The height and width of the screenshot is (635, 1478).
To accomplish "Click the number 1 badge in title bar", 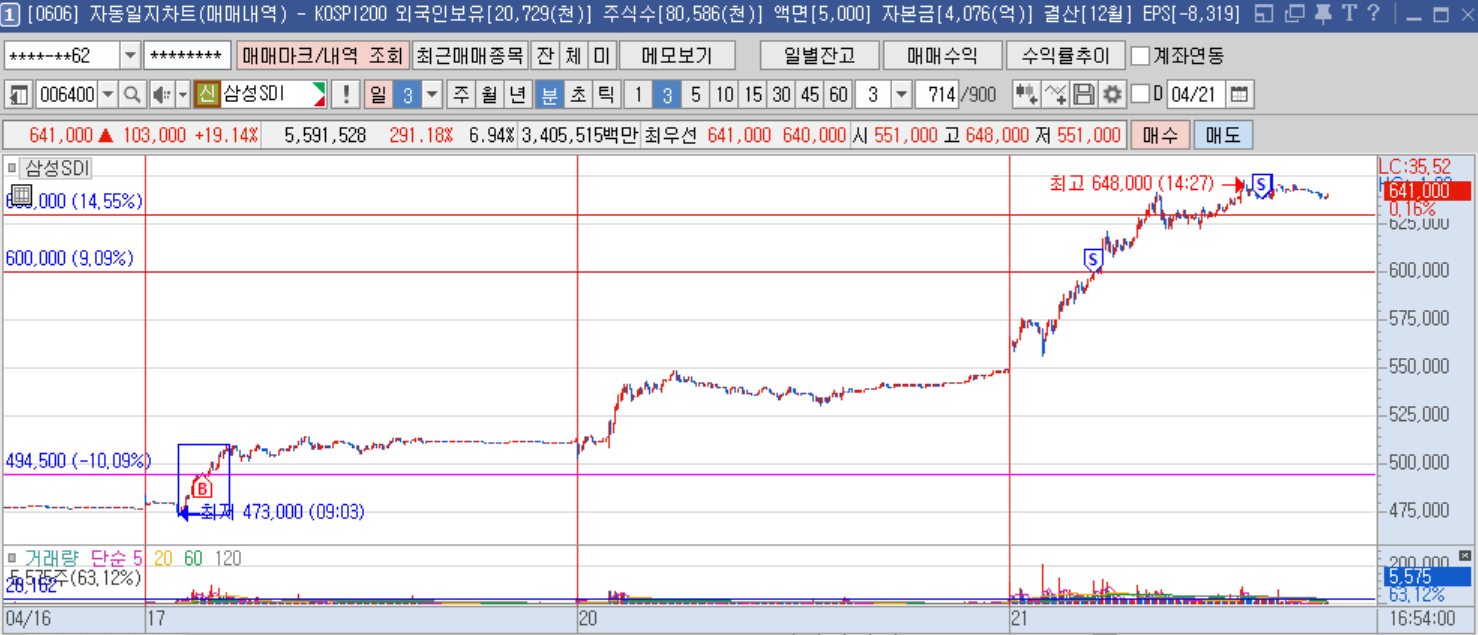I will click(x=11, y=14).
